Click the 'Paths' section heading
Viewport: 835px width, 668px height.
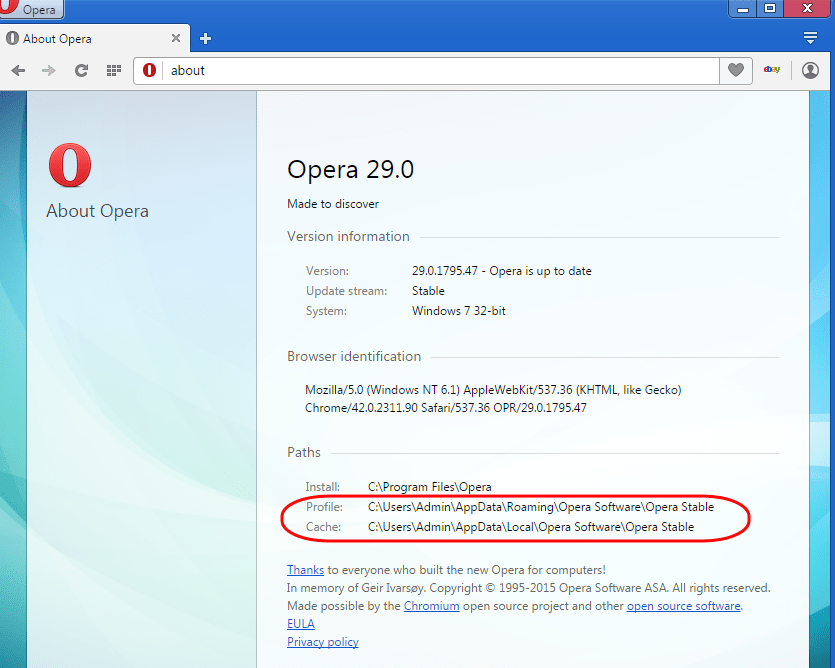coord(304,452)
